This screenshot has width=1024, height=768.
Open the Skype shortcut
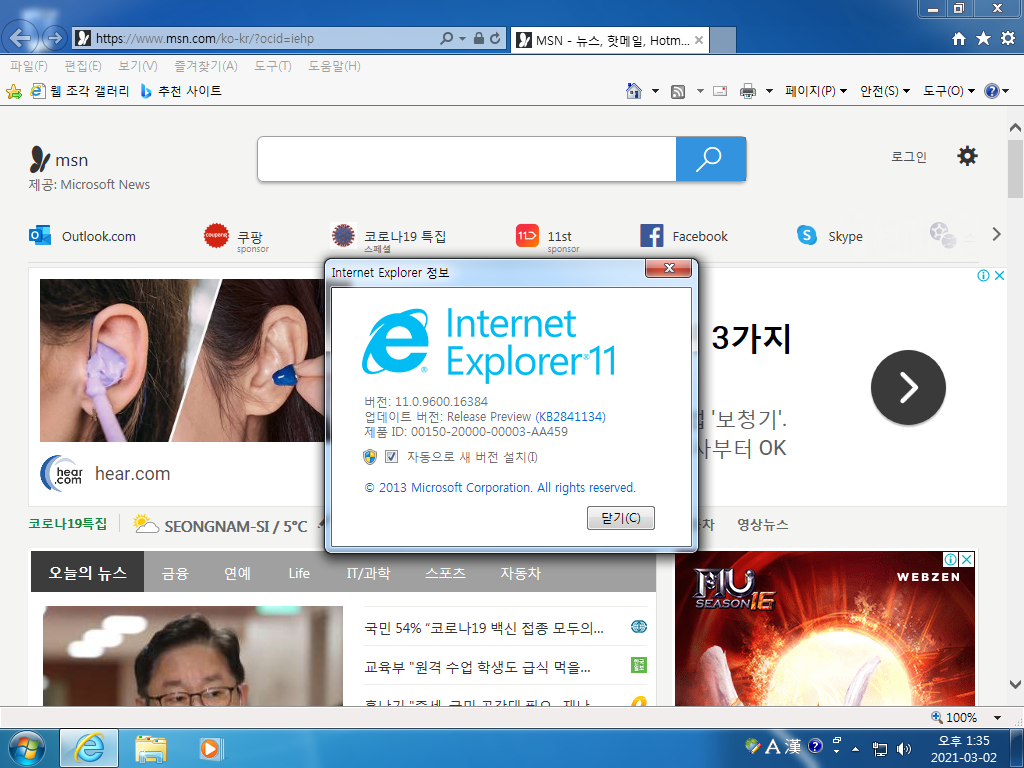[829, 236]
